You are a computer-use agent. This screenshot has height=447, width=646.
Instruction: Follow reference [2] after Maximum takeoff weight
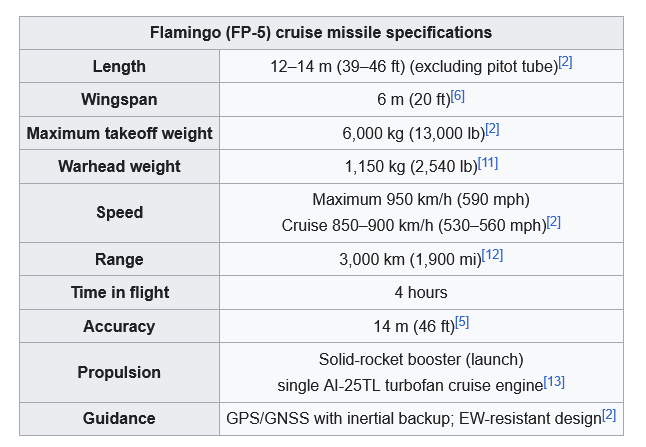492,129
